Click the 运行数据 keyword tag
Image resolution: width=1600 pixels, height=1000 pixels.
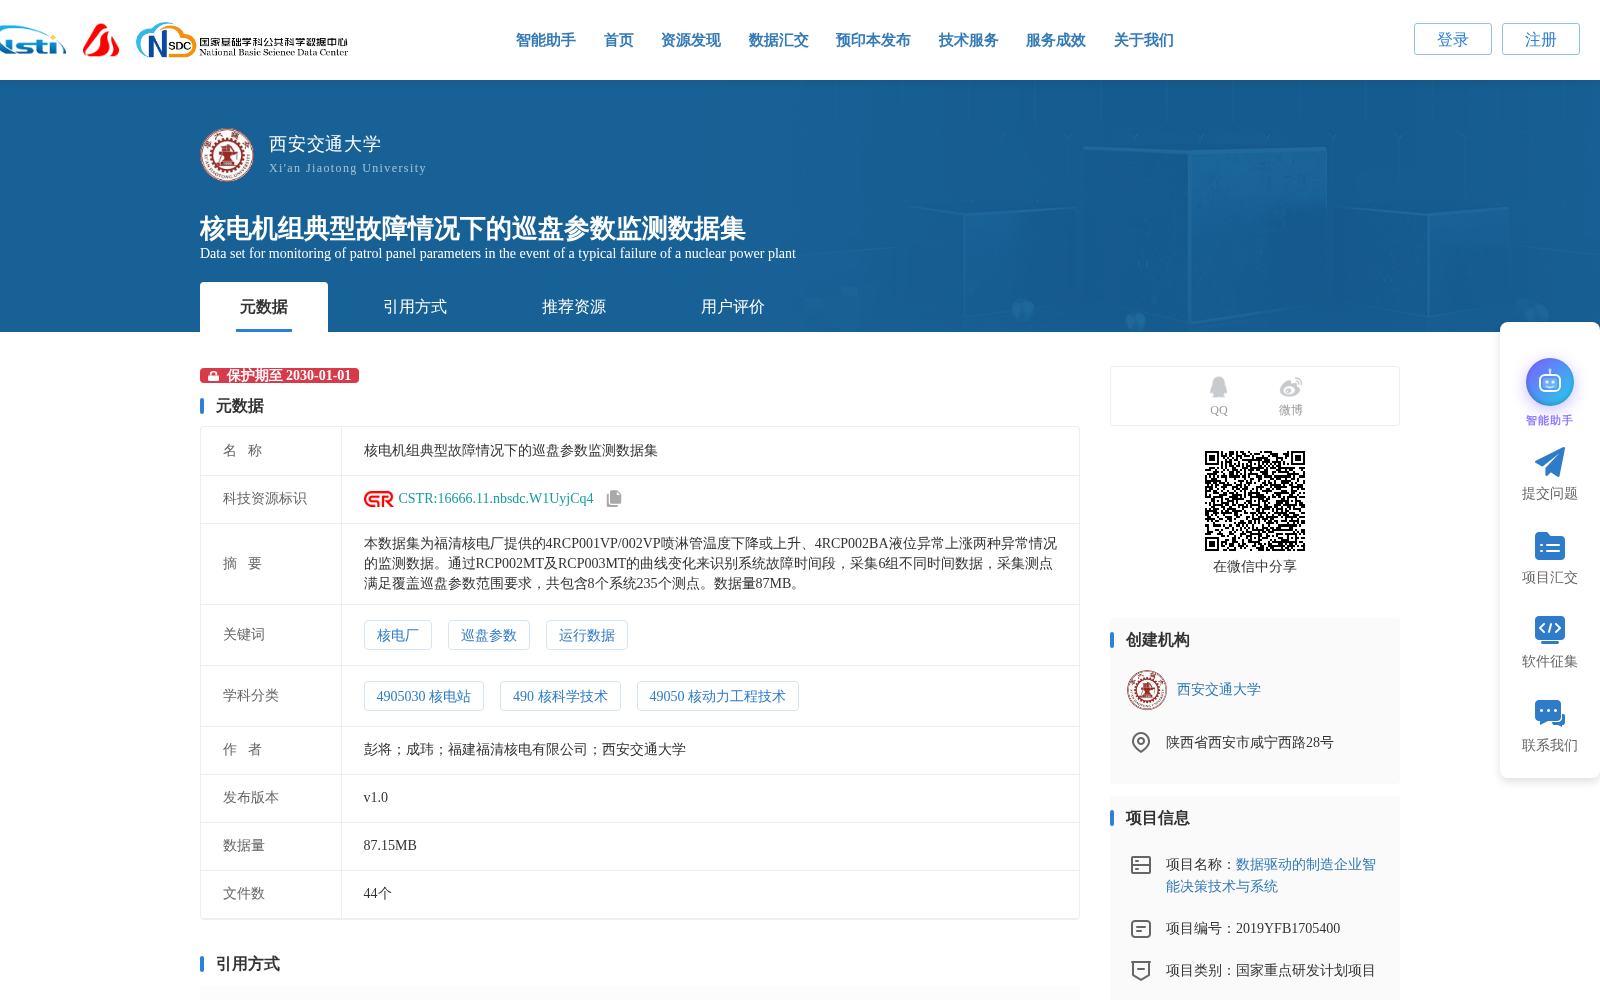point(587,635)
